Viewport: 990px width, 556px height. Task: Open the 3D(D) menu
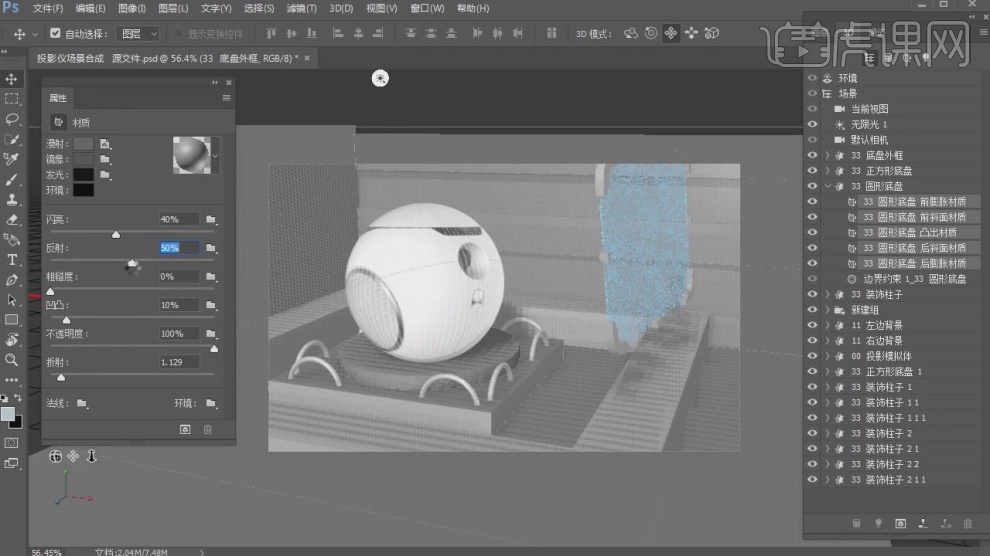pyautogui.click(x=342, y=8)
